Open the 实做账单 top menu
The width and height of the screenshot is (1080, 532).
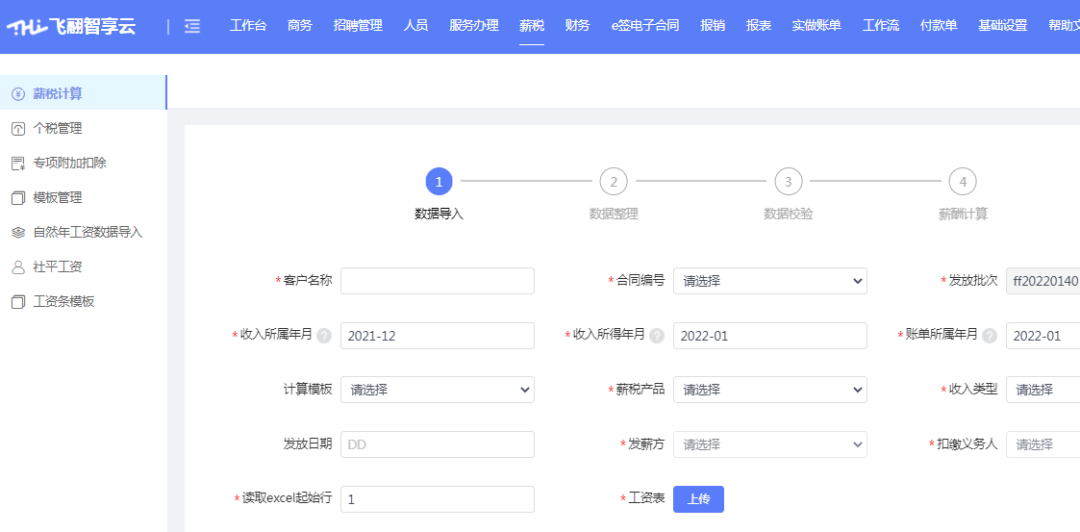(x=816, y=26)
